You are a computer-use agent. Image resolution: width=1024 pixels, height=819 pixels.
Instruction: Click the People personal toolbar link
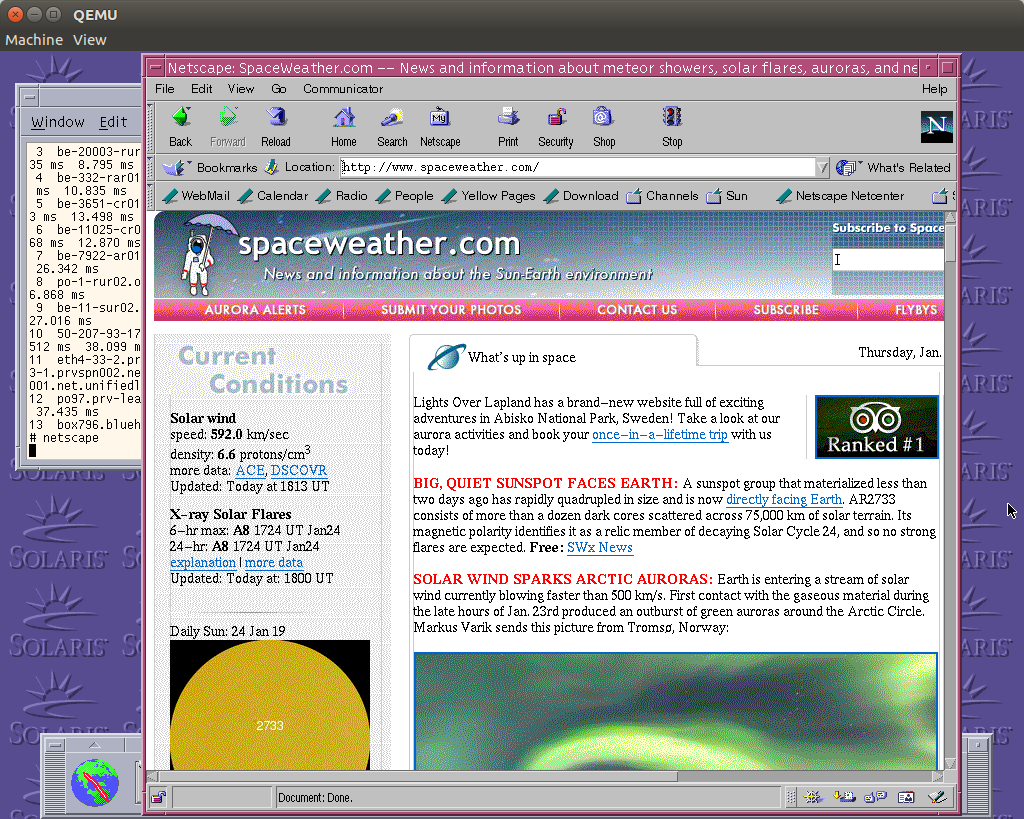tap(405, 196)
